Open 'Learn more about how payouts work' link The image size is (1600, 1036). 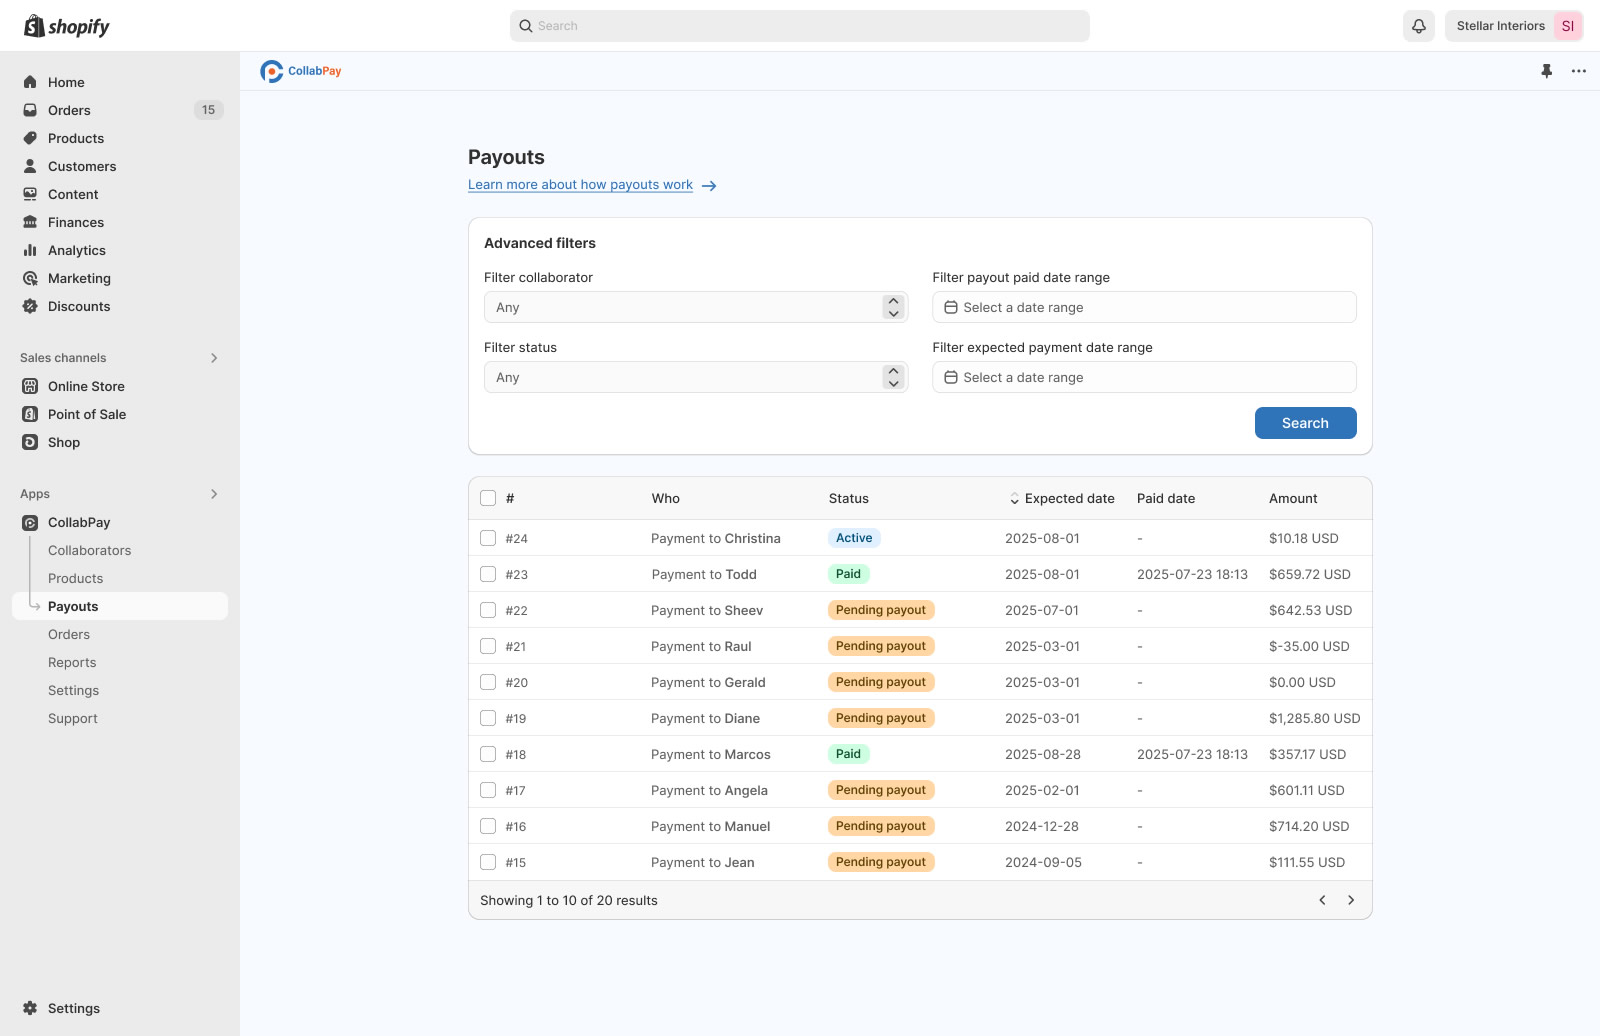(580, 185)
